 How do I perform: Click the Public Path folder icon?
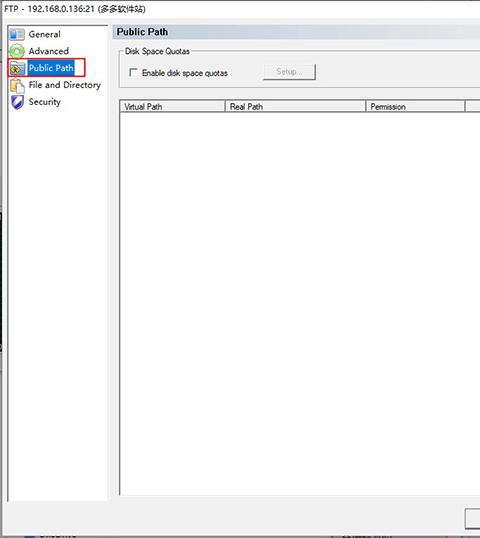pos(17,68)
